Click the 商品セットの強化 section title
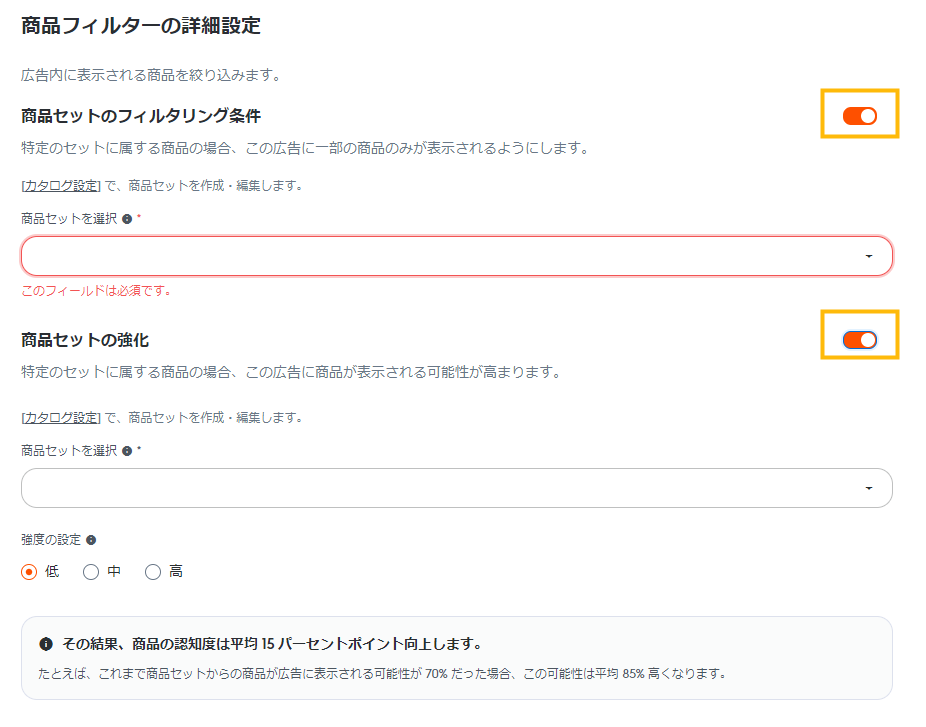This screenshot has height=727, width=926. coord(85,340)
